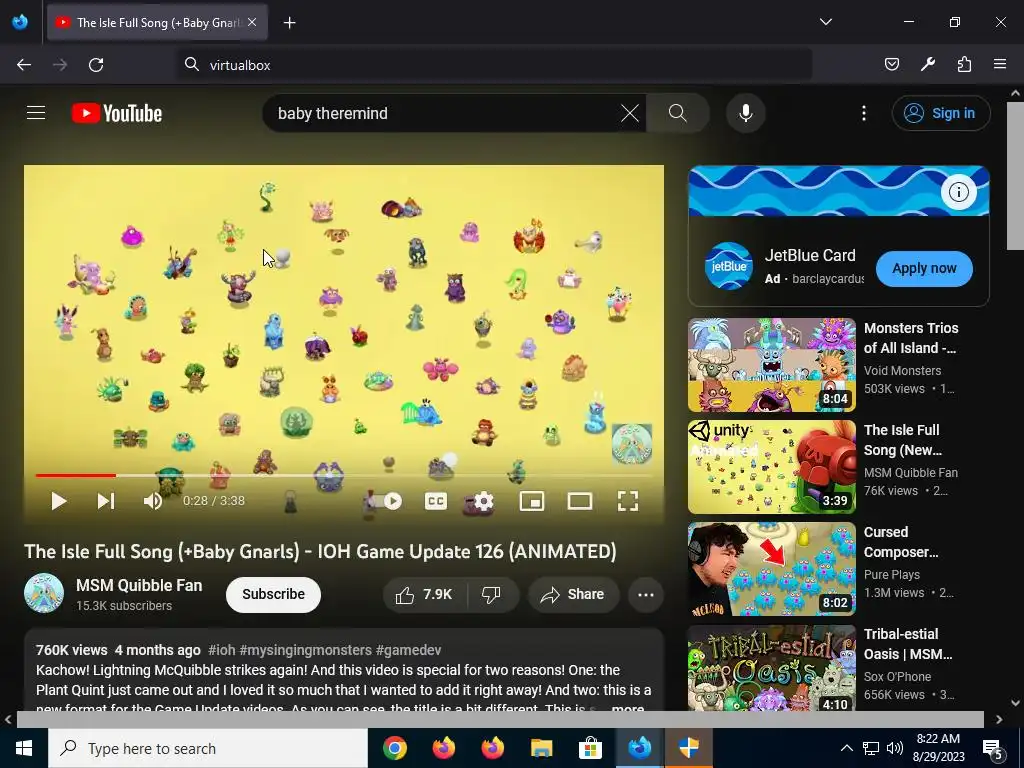
Task: Click the #mysingingmonsters hashtag
Action: coord(305,650)
